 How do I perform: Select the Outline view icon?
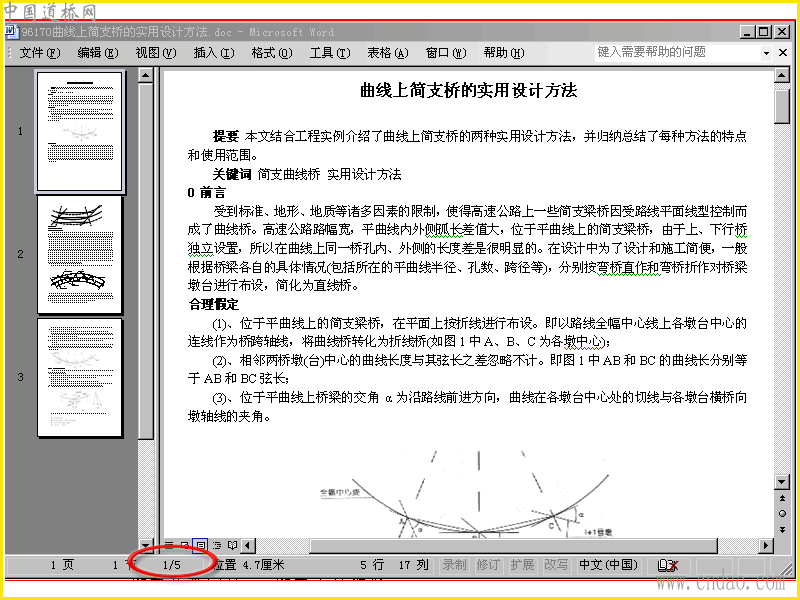coord(217,545)
